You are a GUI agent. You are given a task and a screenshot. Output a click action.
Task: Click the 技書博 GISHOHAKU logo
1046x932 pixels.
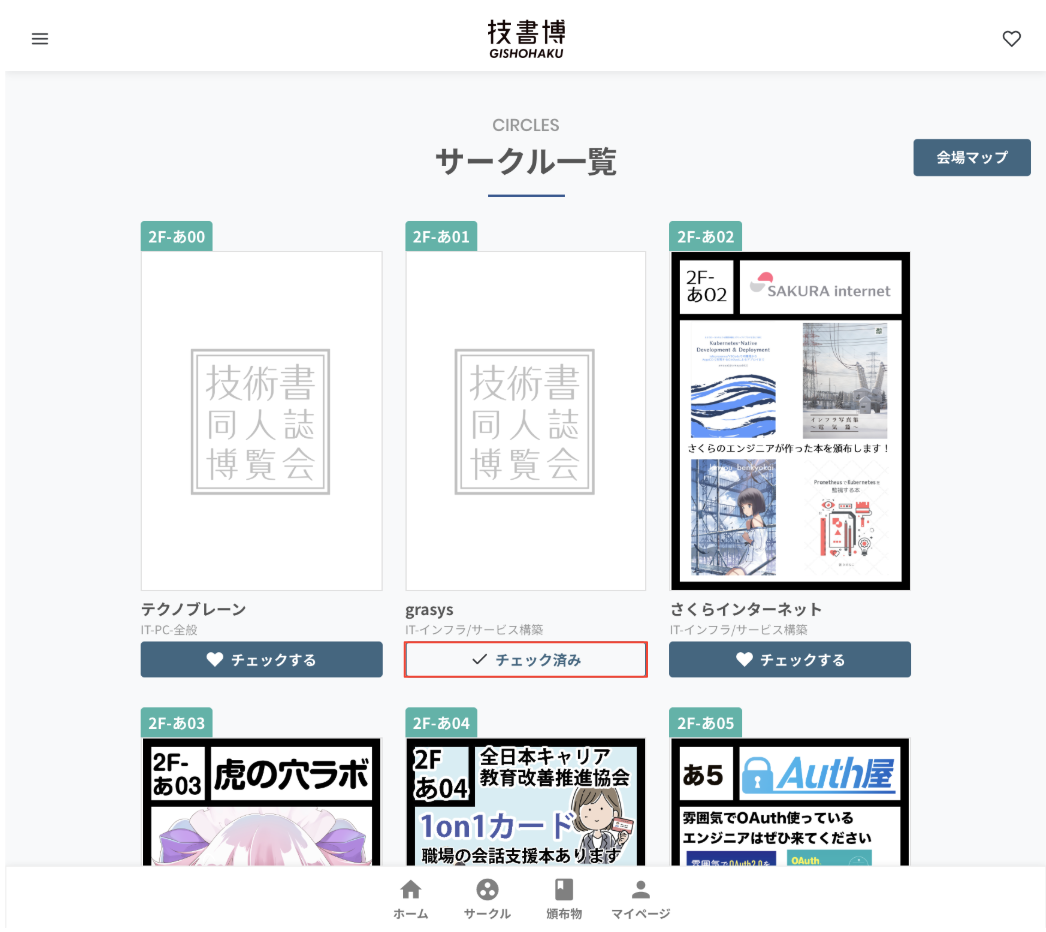pyautogui.click(x=526, y=35)
